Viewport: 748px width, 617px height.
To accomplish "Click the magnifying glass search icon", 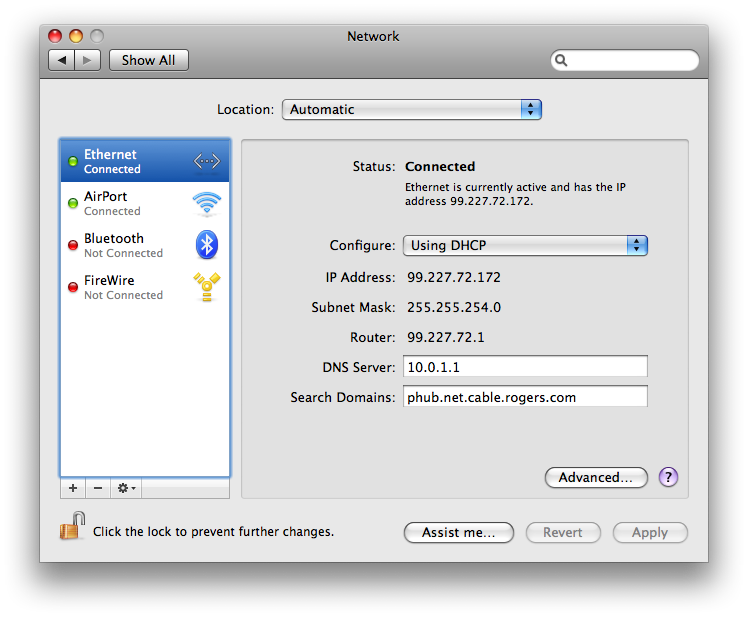I will [x=561, y=60].
